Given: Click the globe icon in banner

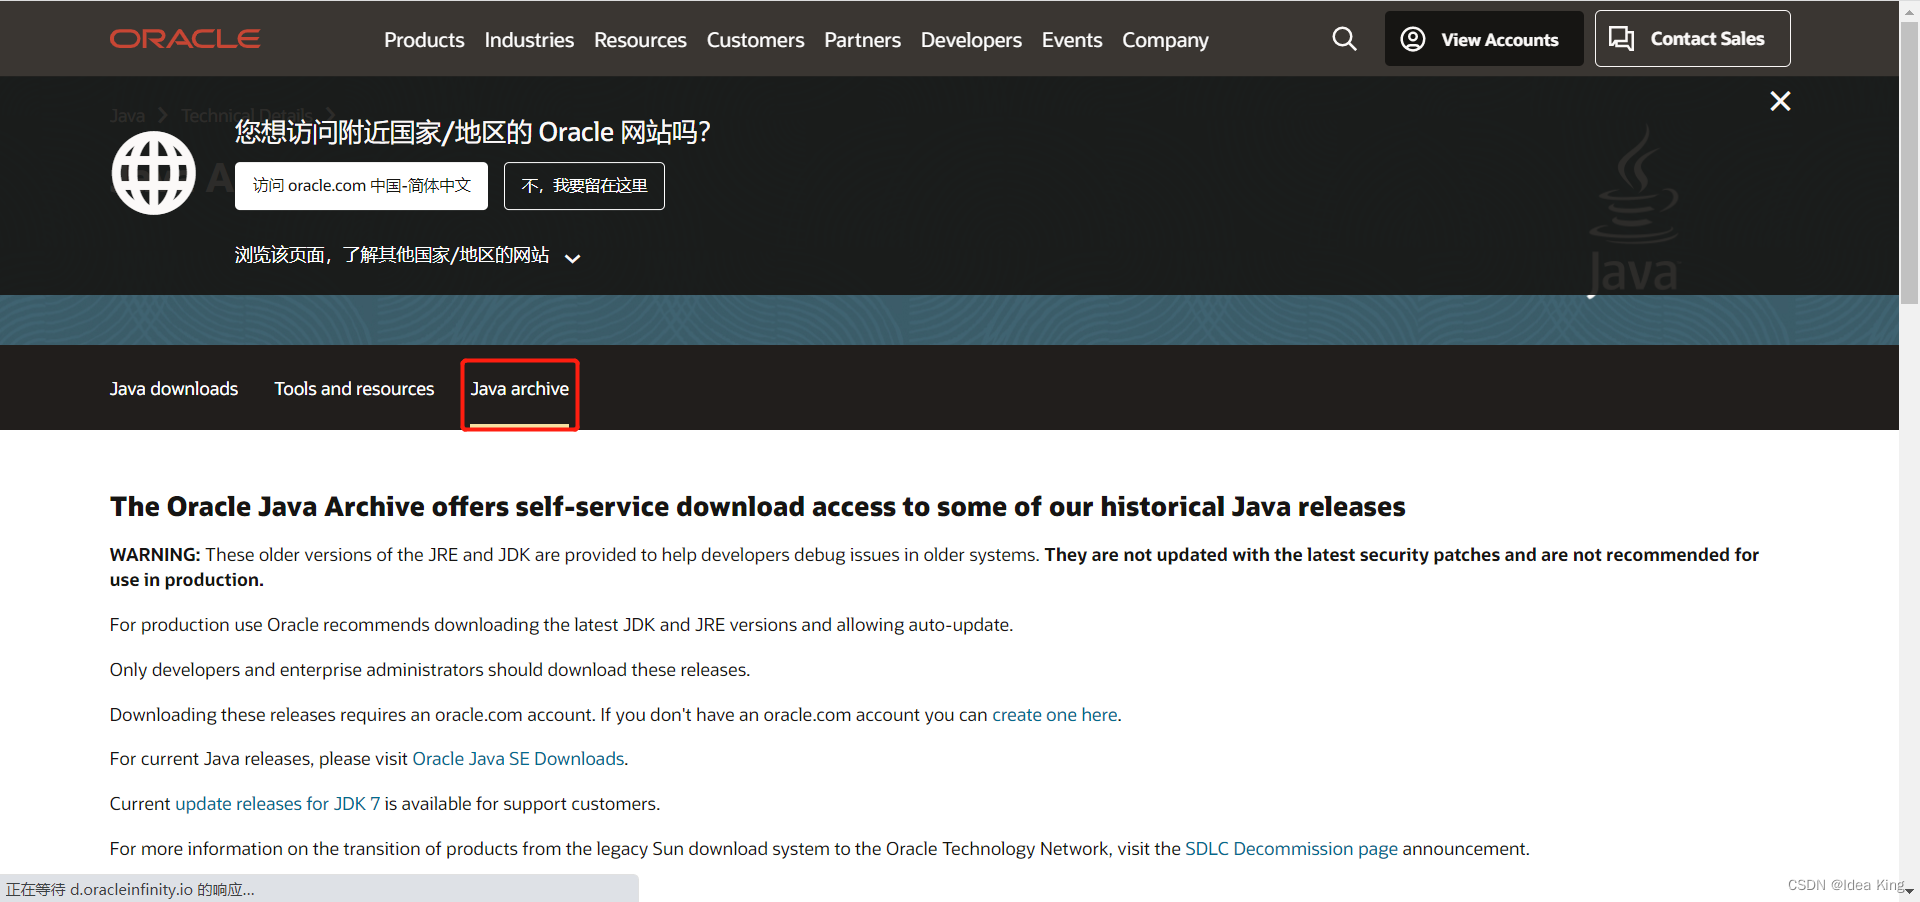Looking at the screenshot, I should 153,173.
